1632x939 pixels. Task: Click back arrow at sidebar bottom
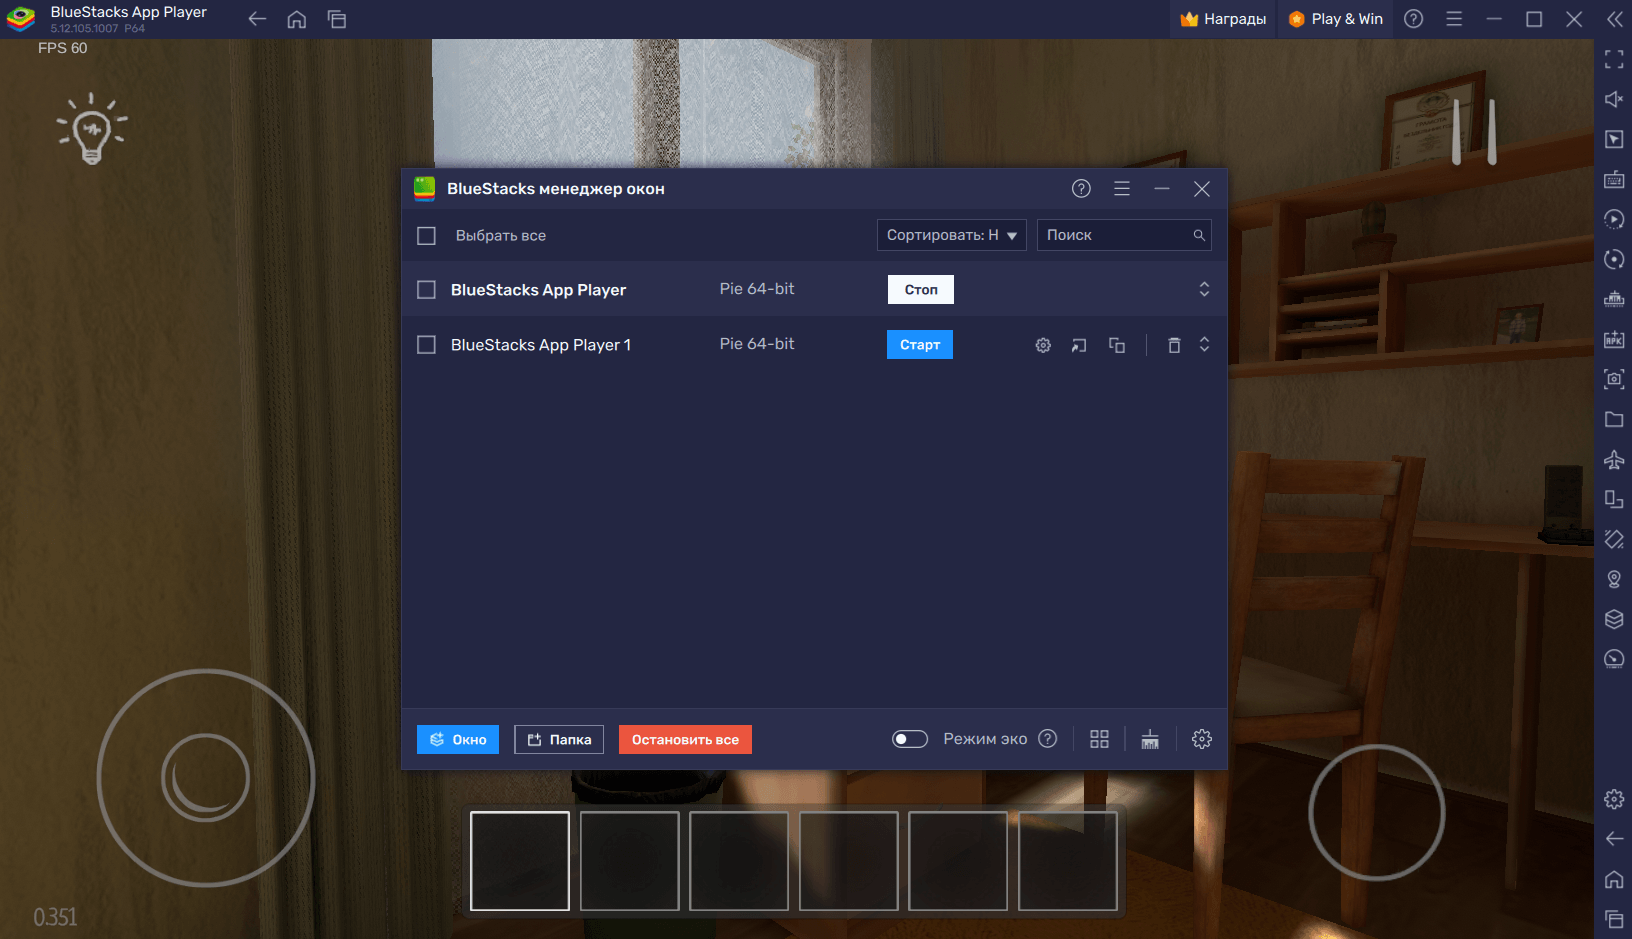coord(1614,839)
